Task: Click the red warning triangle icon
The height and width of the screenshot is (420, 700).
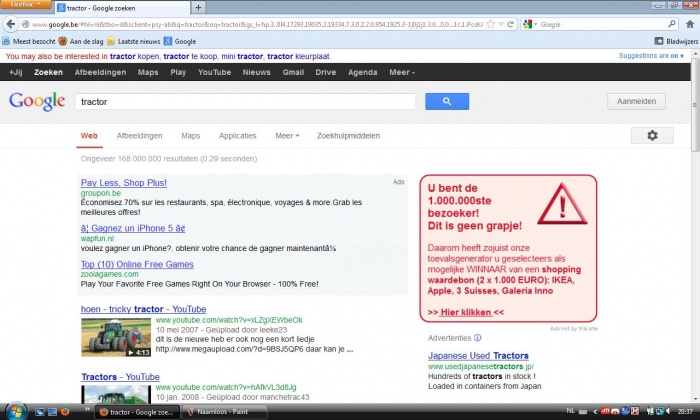Action: 562,204
